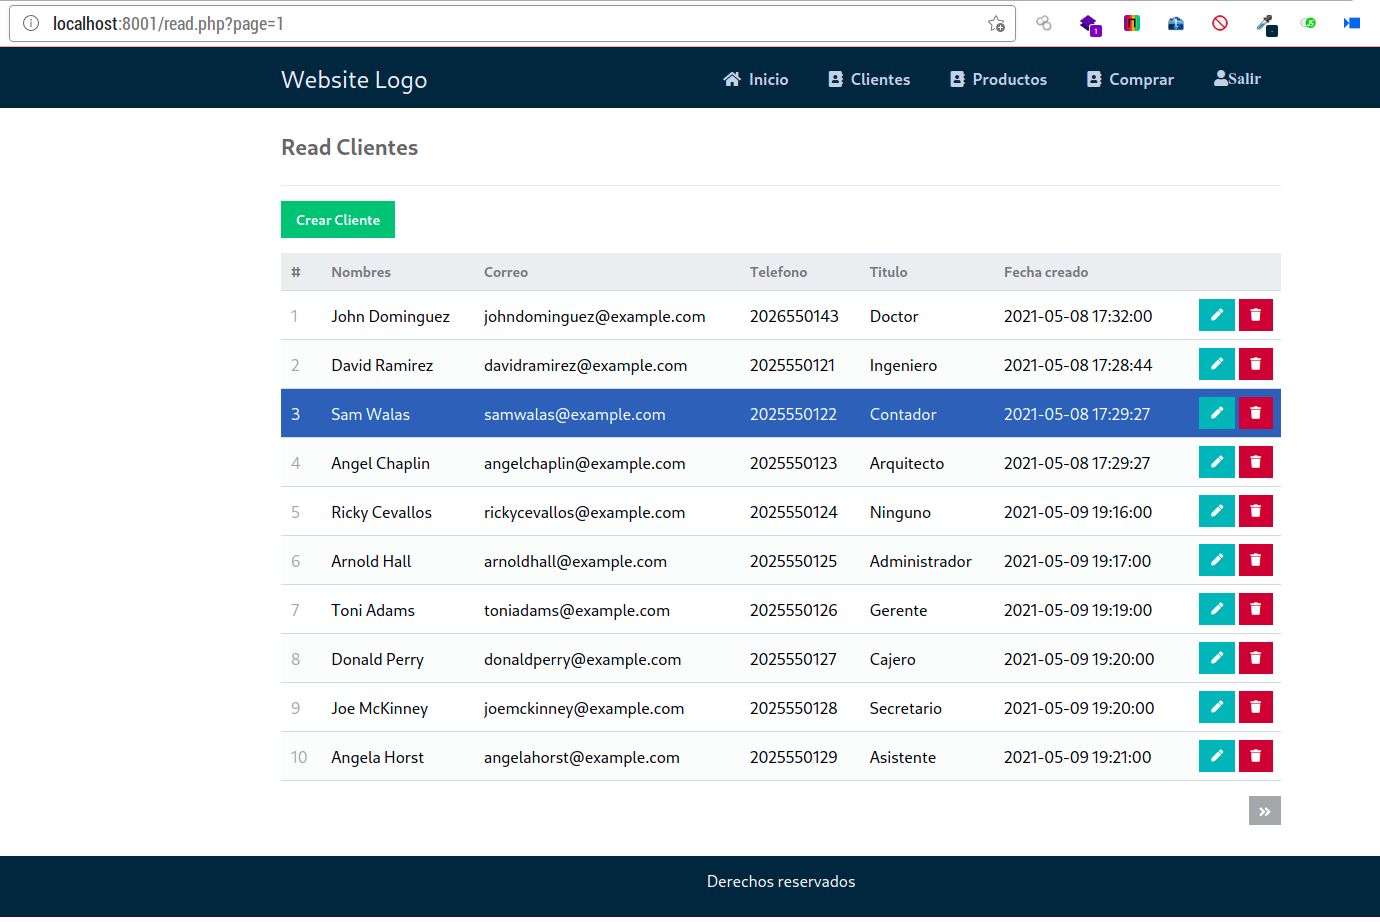This screenshot has width=1380, height=922.
Task: Click the Cajero title cell
Action: pyautogui.click(x=892, y=659)
